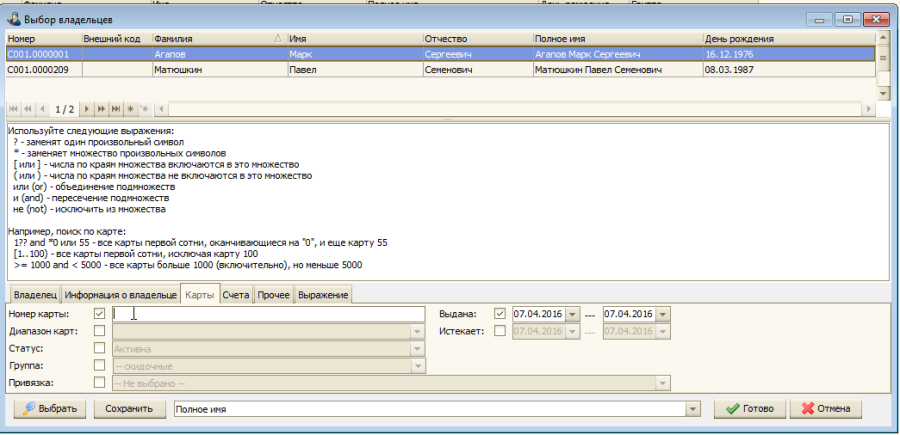Click the asterisk bookmark navigator button

pyautogui.click(x=131, y=108)
